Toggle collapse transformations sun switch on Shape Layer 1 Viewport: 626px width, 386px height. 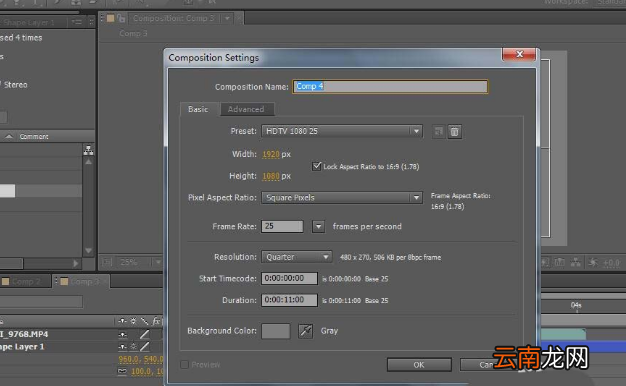133,346
